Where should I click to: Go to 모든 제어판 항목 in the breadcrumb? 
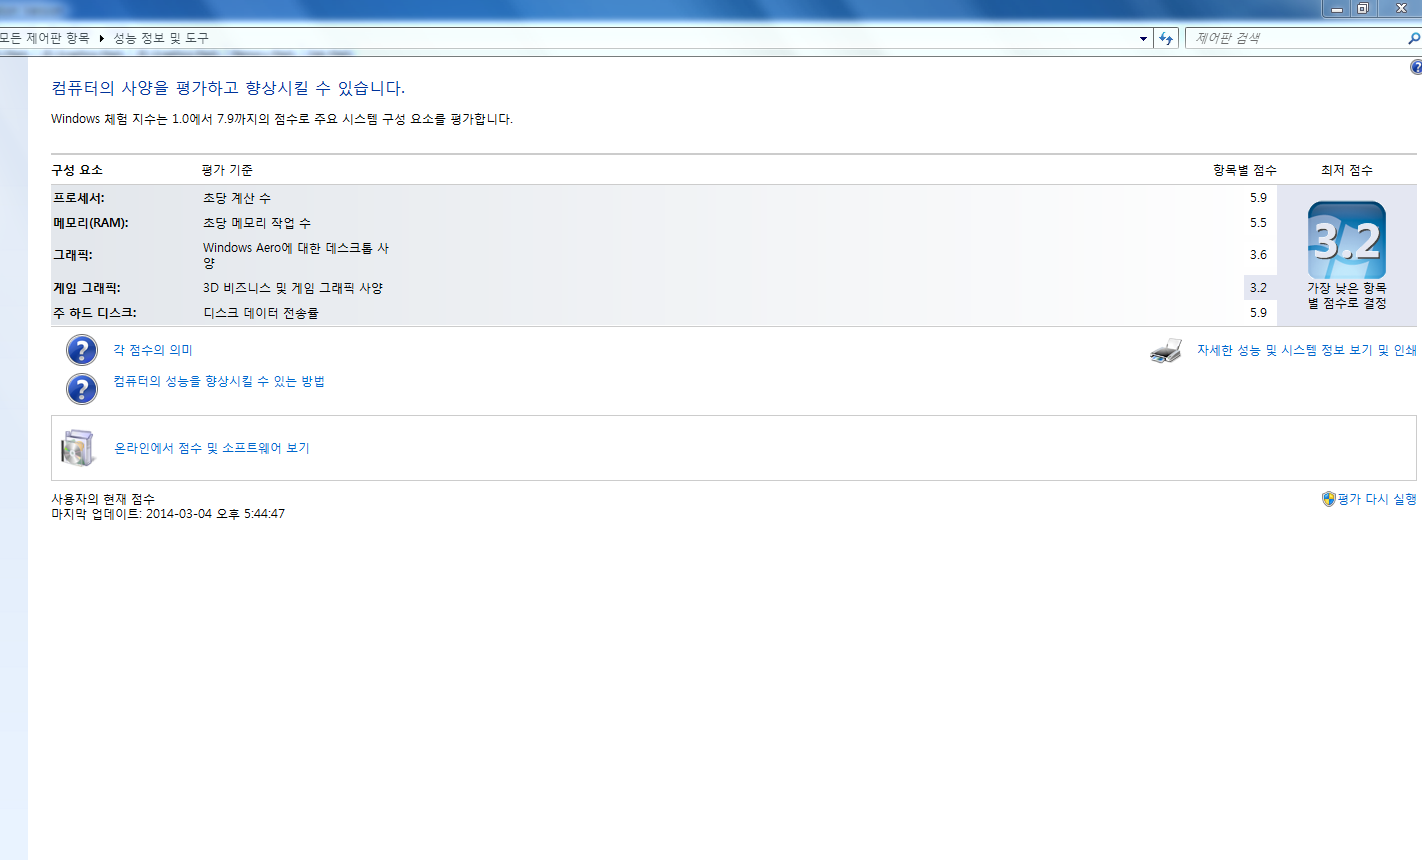45,38
